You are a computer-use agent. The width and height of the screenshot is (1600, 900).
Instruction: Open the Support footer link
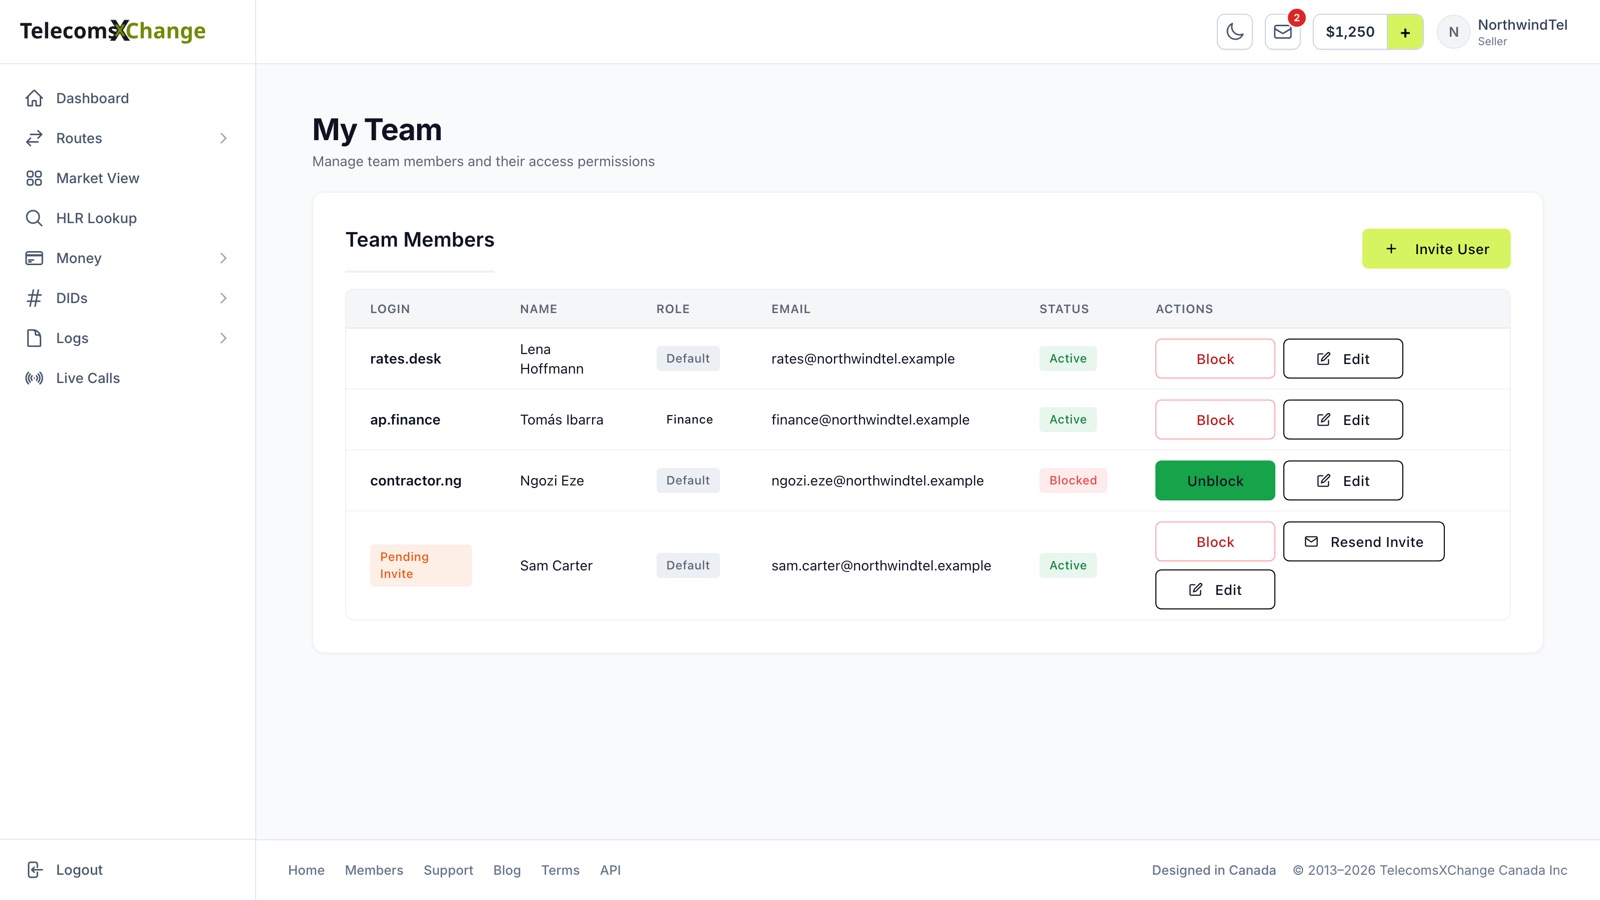(x=448, y=870)
